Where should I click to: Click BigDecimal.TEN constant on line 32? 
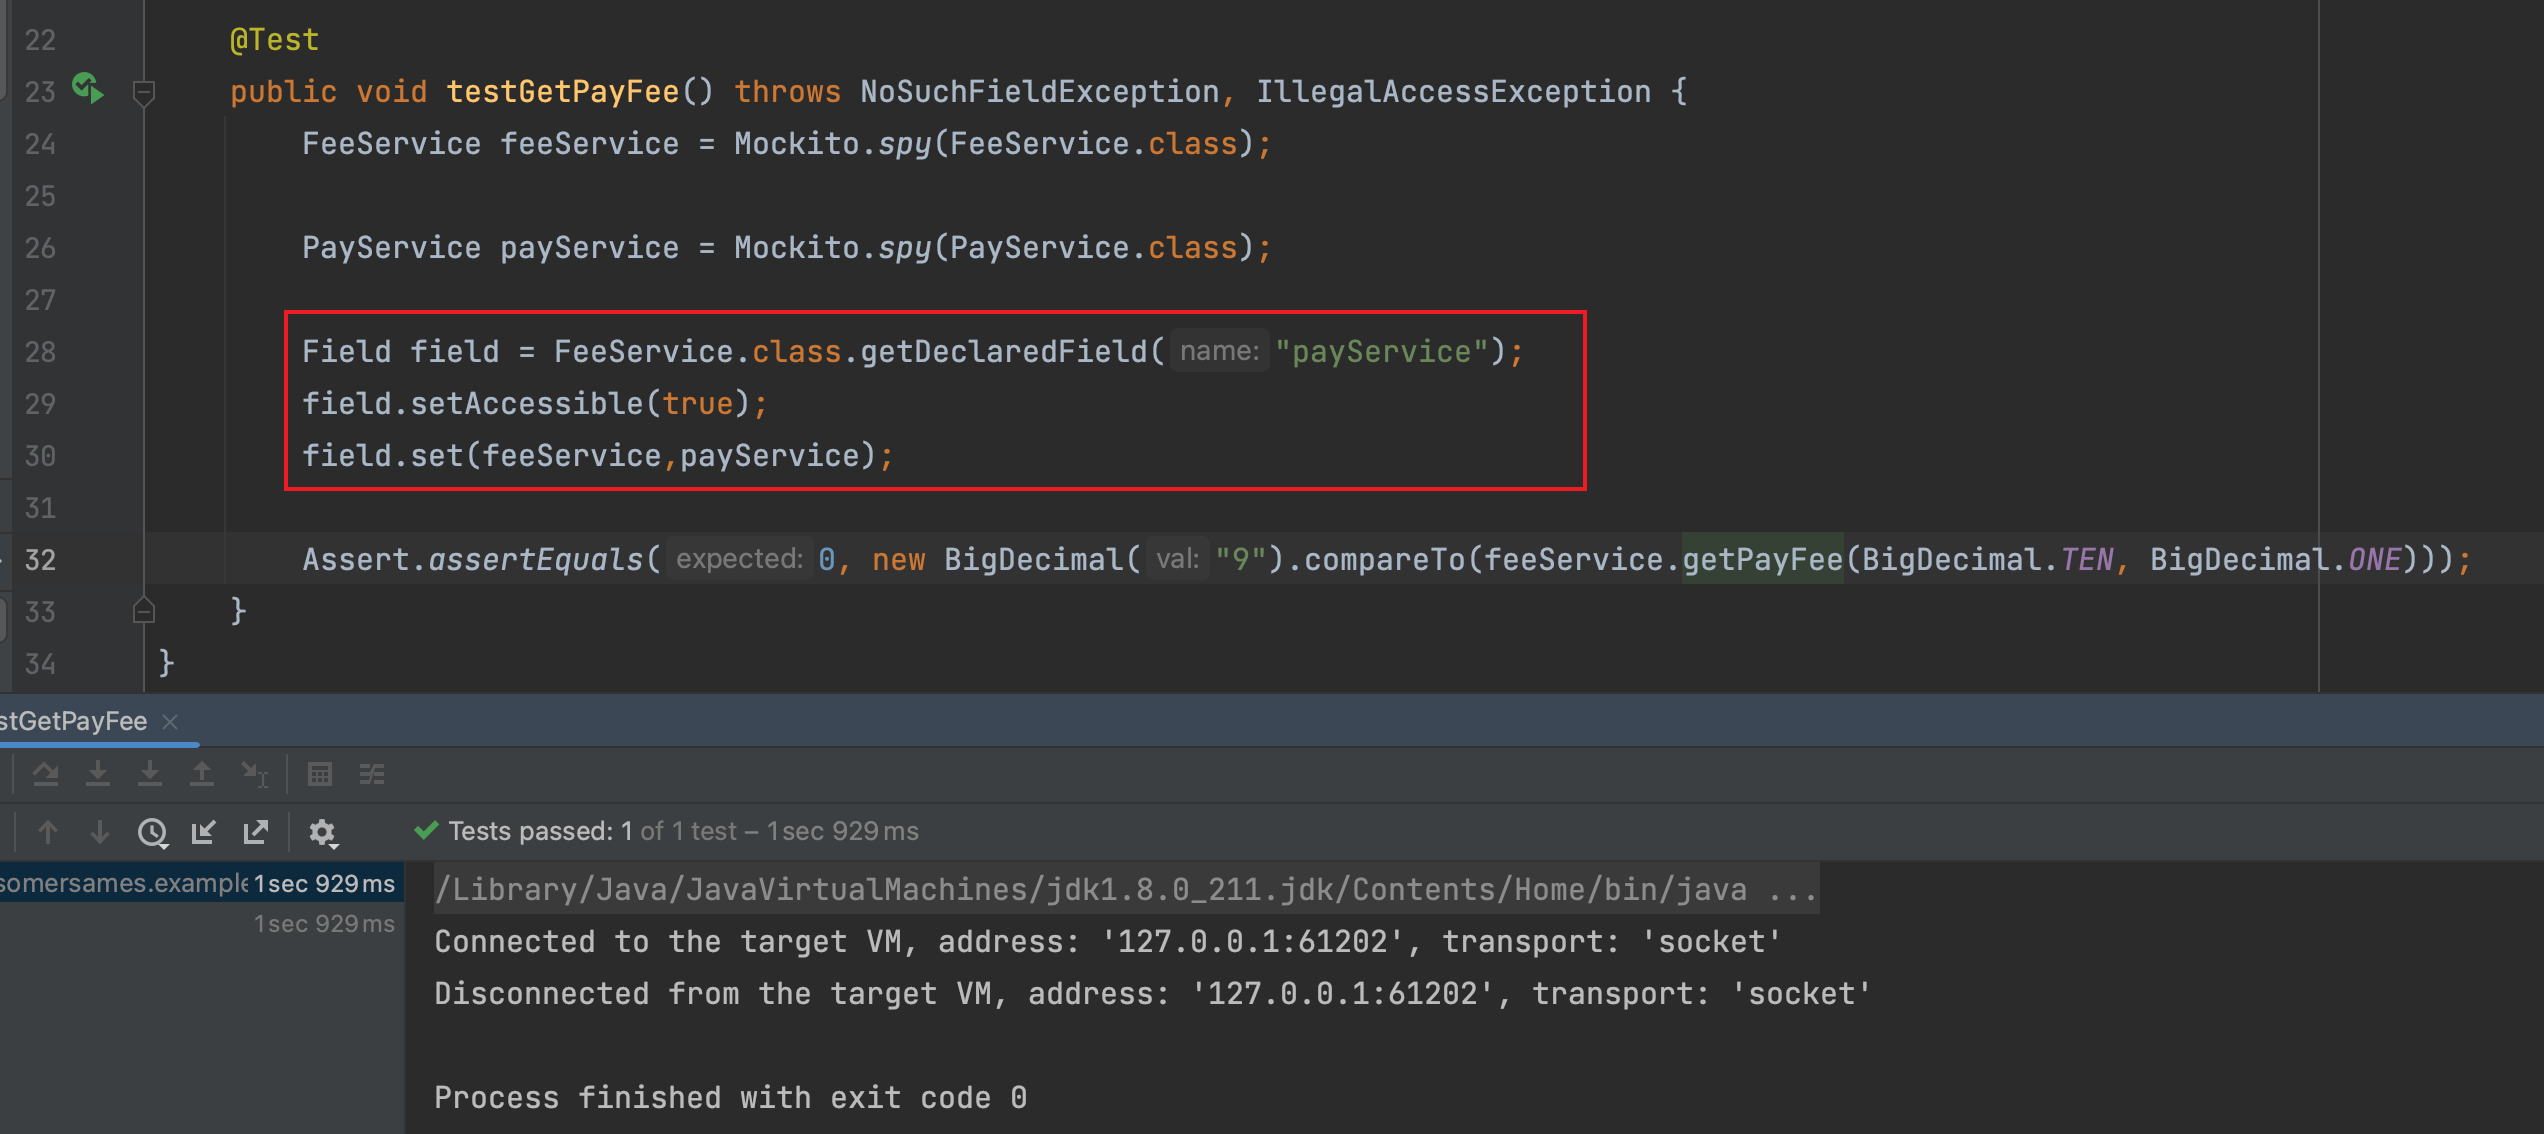pos(1987,559)
